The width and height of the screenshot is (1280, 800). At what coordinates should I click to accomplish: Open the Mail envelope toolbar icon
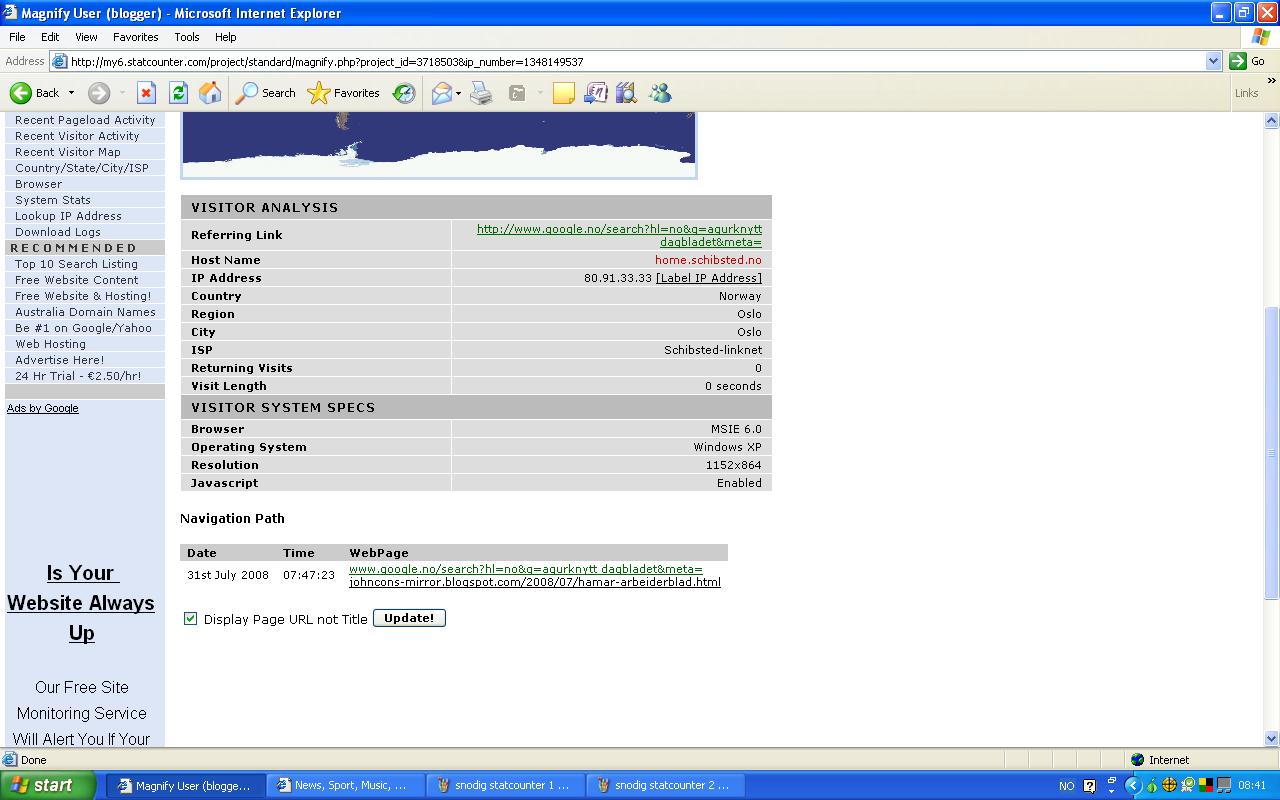tap(441, 93)
